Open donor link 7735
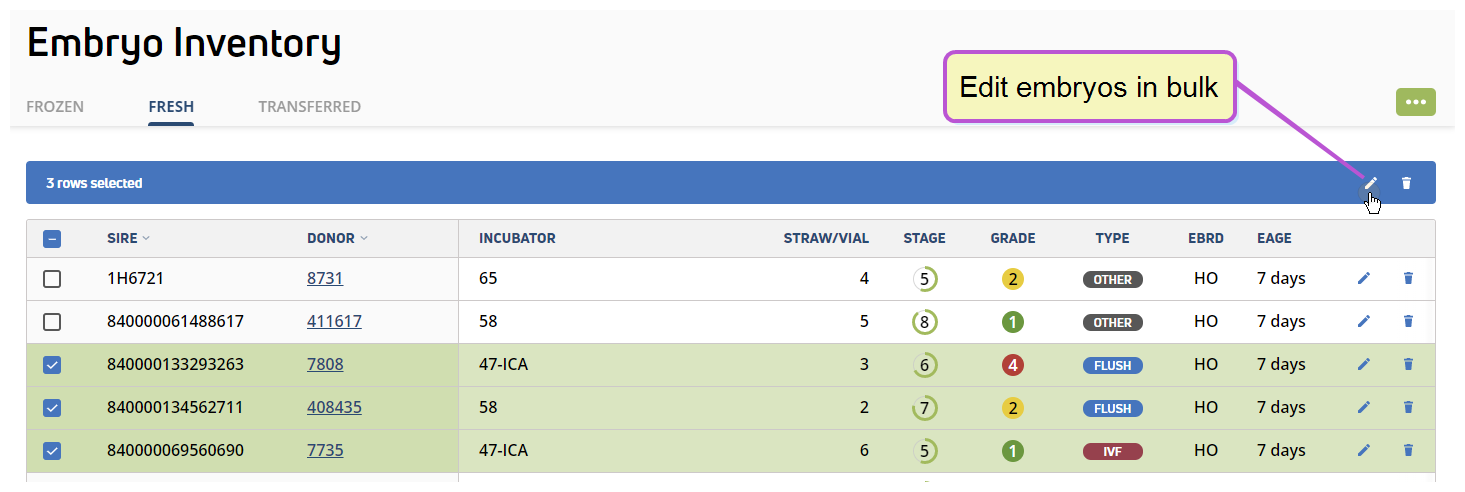1465x492 pixels. [325, 451]
